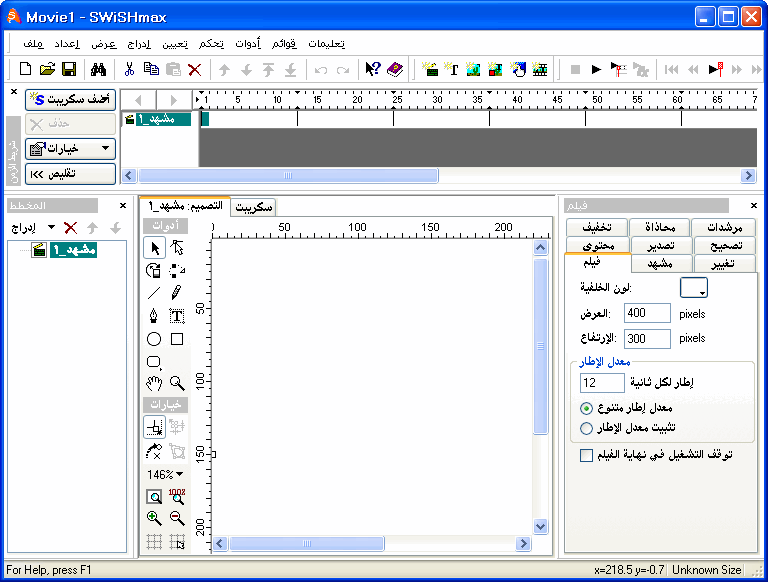Select the rounded rectangle tool
Screen dimensions: 768x582
tap(154, 362)
